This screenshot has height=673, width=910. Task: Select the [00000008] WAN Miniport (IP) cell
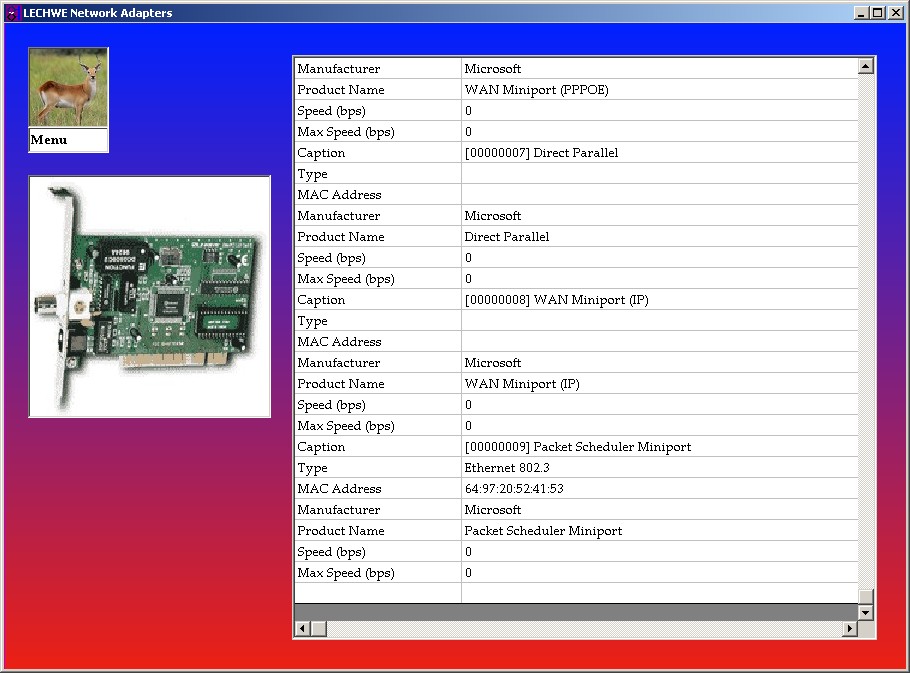click(556, 300)
